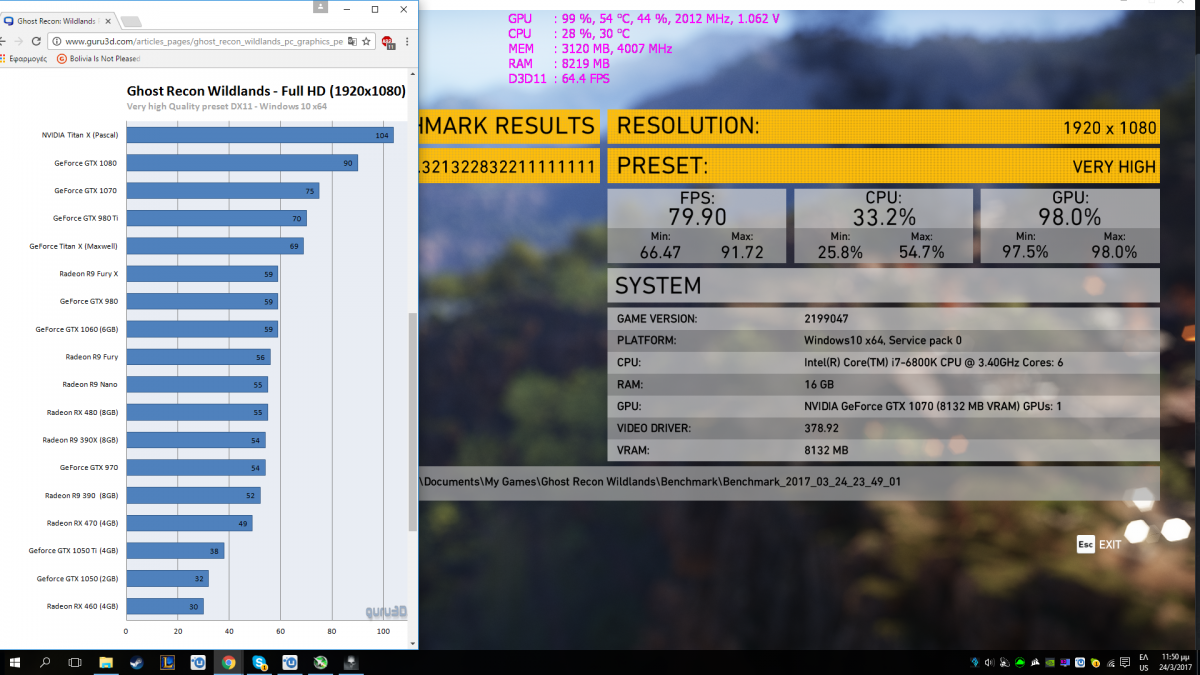The height and width of the screenshot is (675, 1200).
Task: Click the translate page icon in address bar
Action: pyautogui.click(x=352, y=41)
